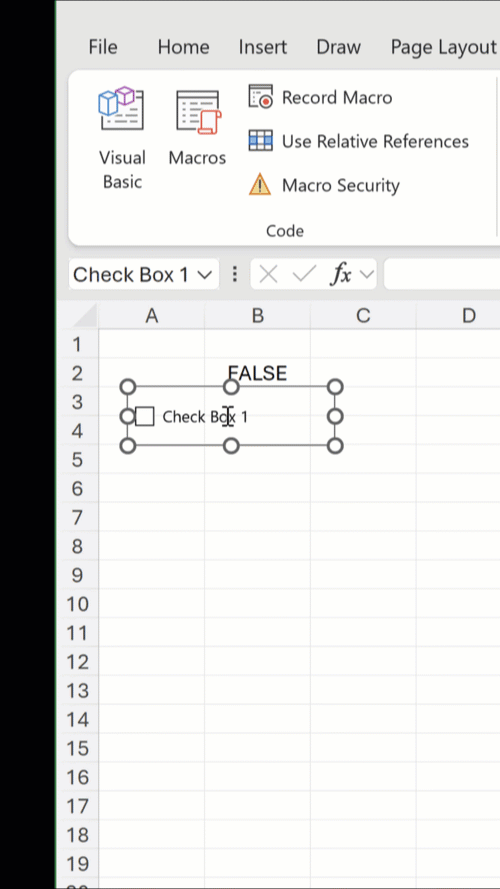The height and width of the screenshot is (889, 500).
Task: Select row 10 header
Action: 77,604
